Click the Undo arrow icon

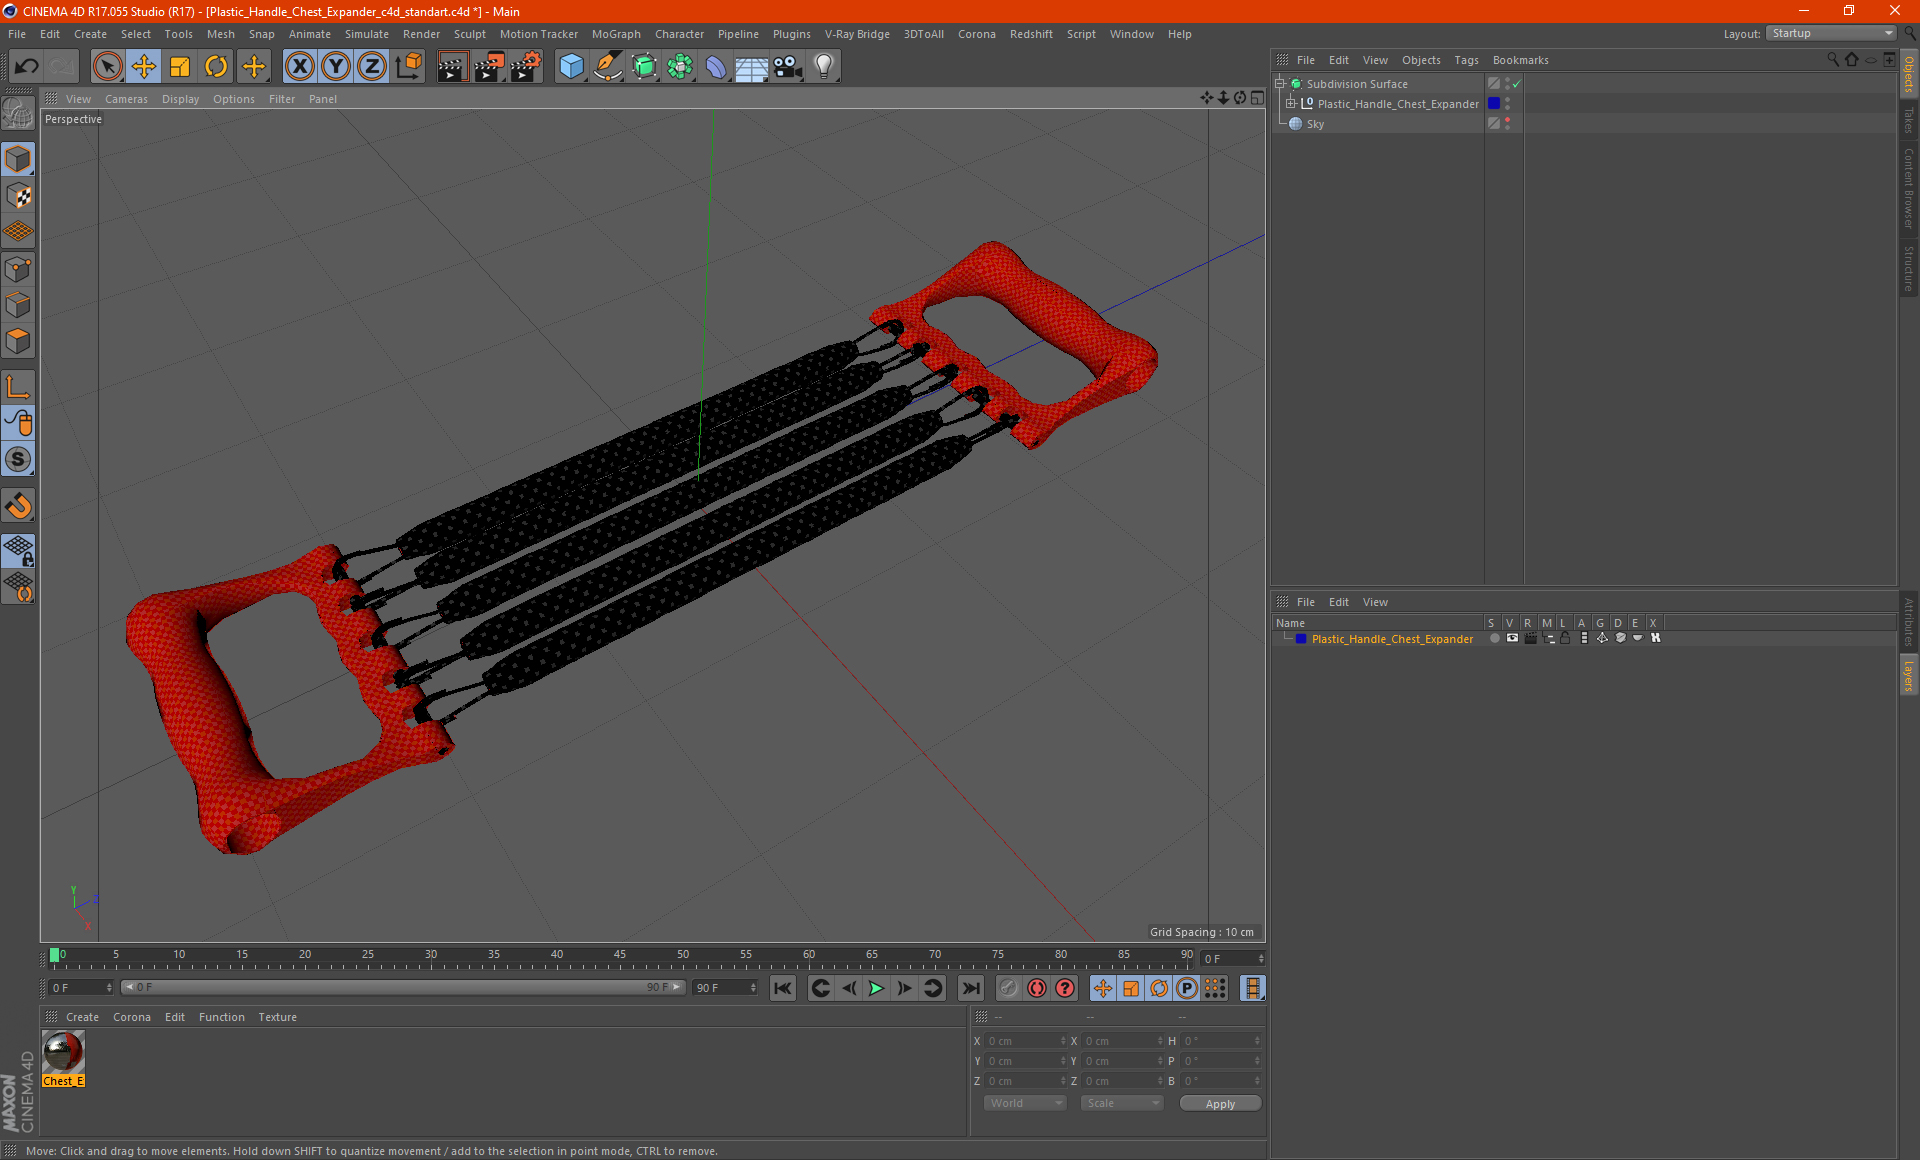[x=26, y=67]
